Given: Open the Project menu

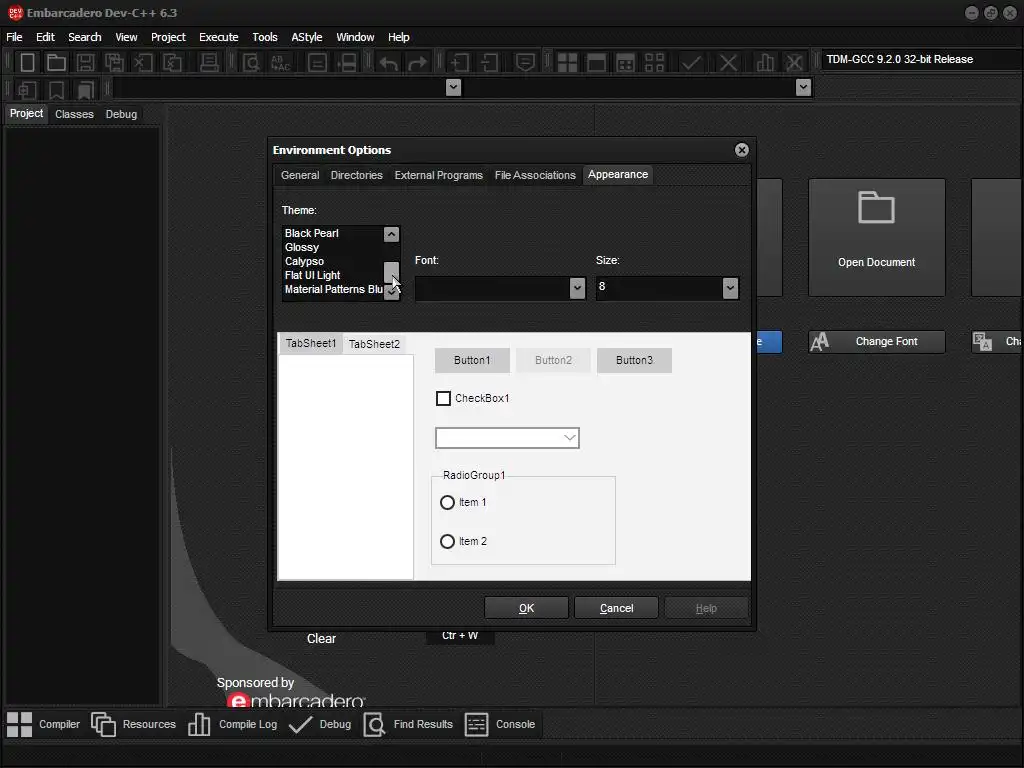Looking at the screenshot, I should pyautogui.click(x=168, y=37).
